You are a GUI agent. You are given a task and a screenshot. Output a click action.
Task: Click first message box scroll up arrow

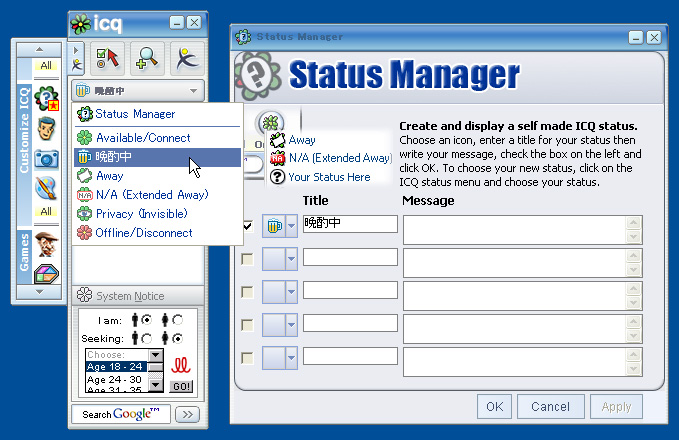(634, 223)
